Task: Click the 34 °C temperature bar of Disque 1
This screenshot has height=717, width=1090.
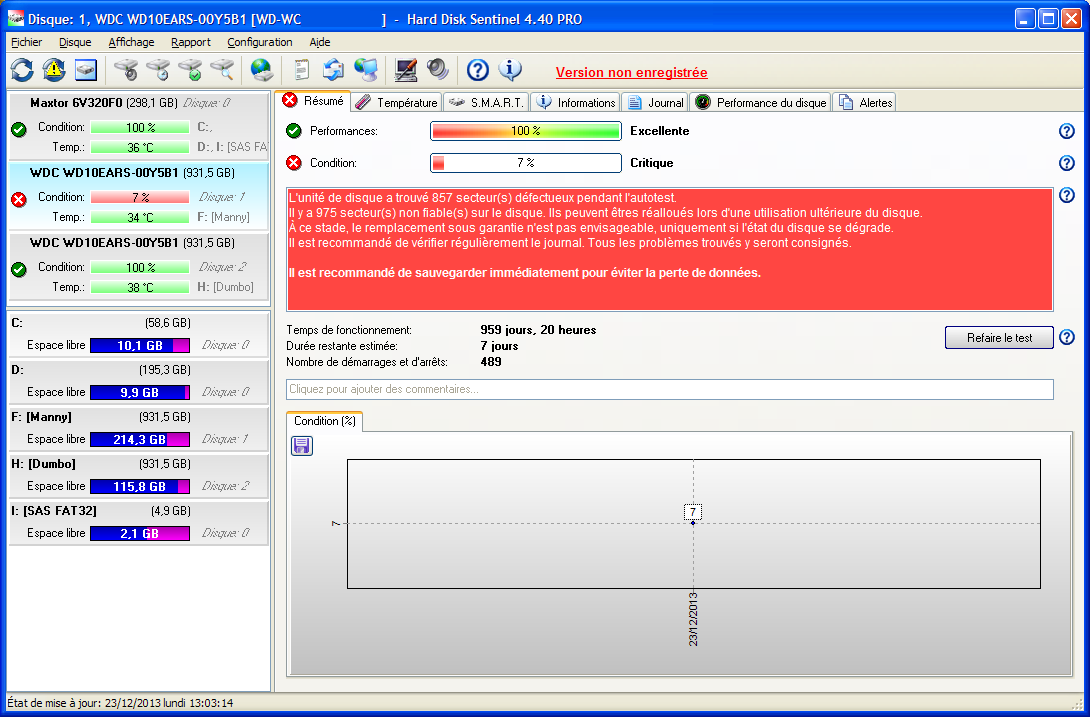Action: tap(140, 218)
